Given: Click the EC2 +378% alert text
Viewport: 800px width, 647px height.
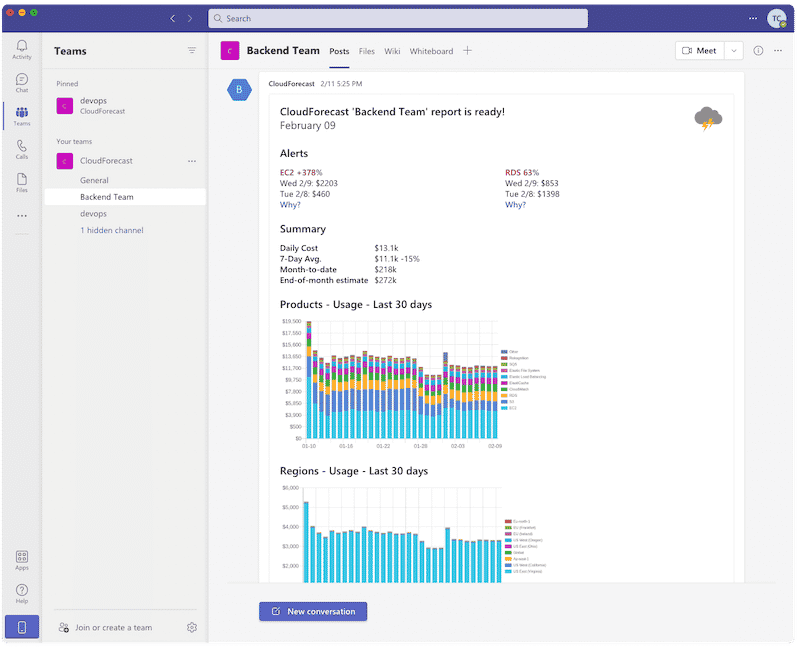Looking at the screenshot, I should point(301,172).
